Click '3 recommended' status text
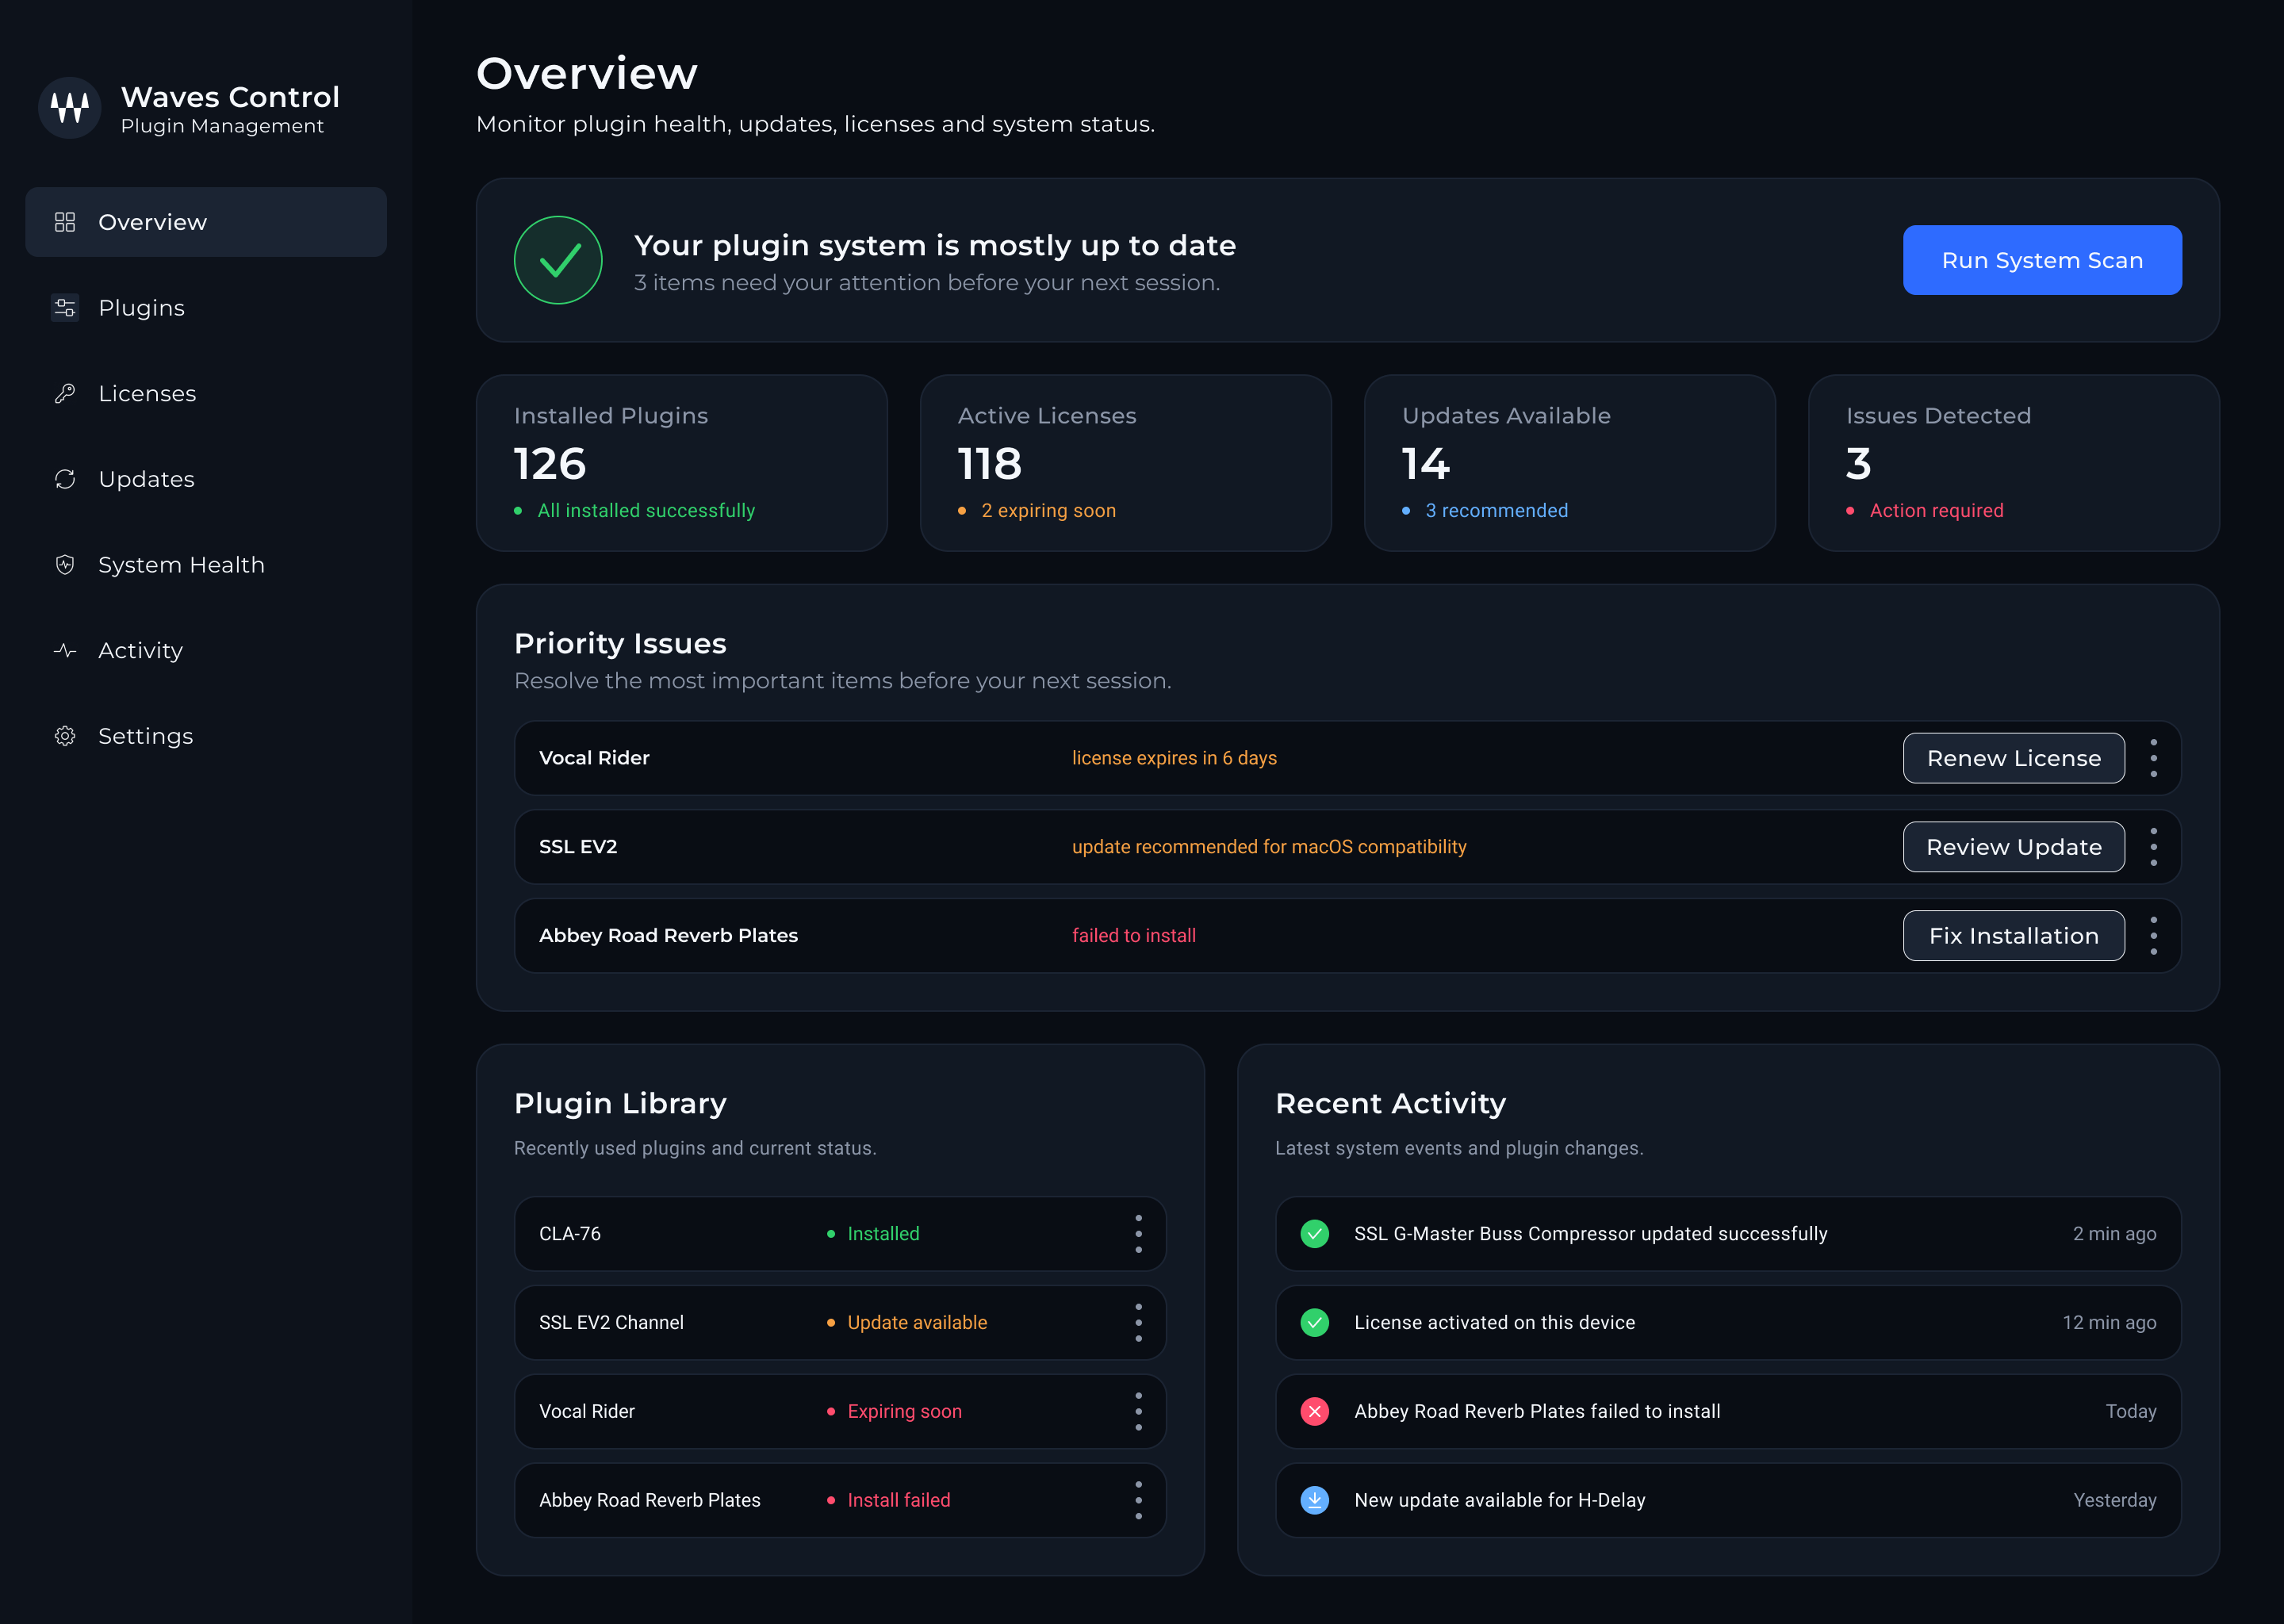 tap(1496, 511)
